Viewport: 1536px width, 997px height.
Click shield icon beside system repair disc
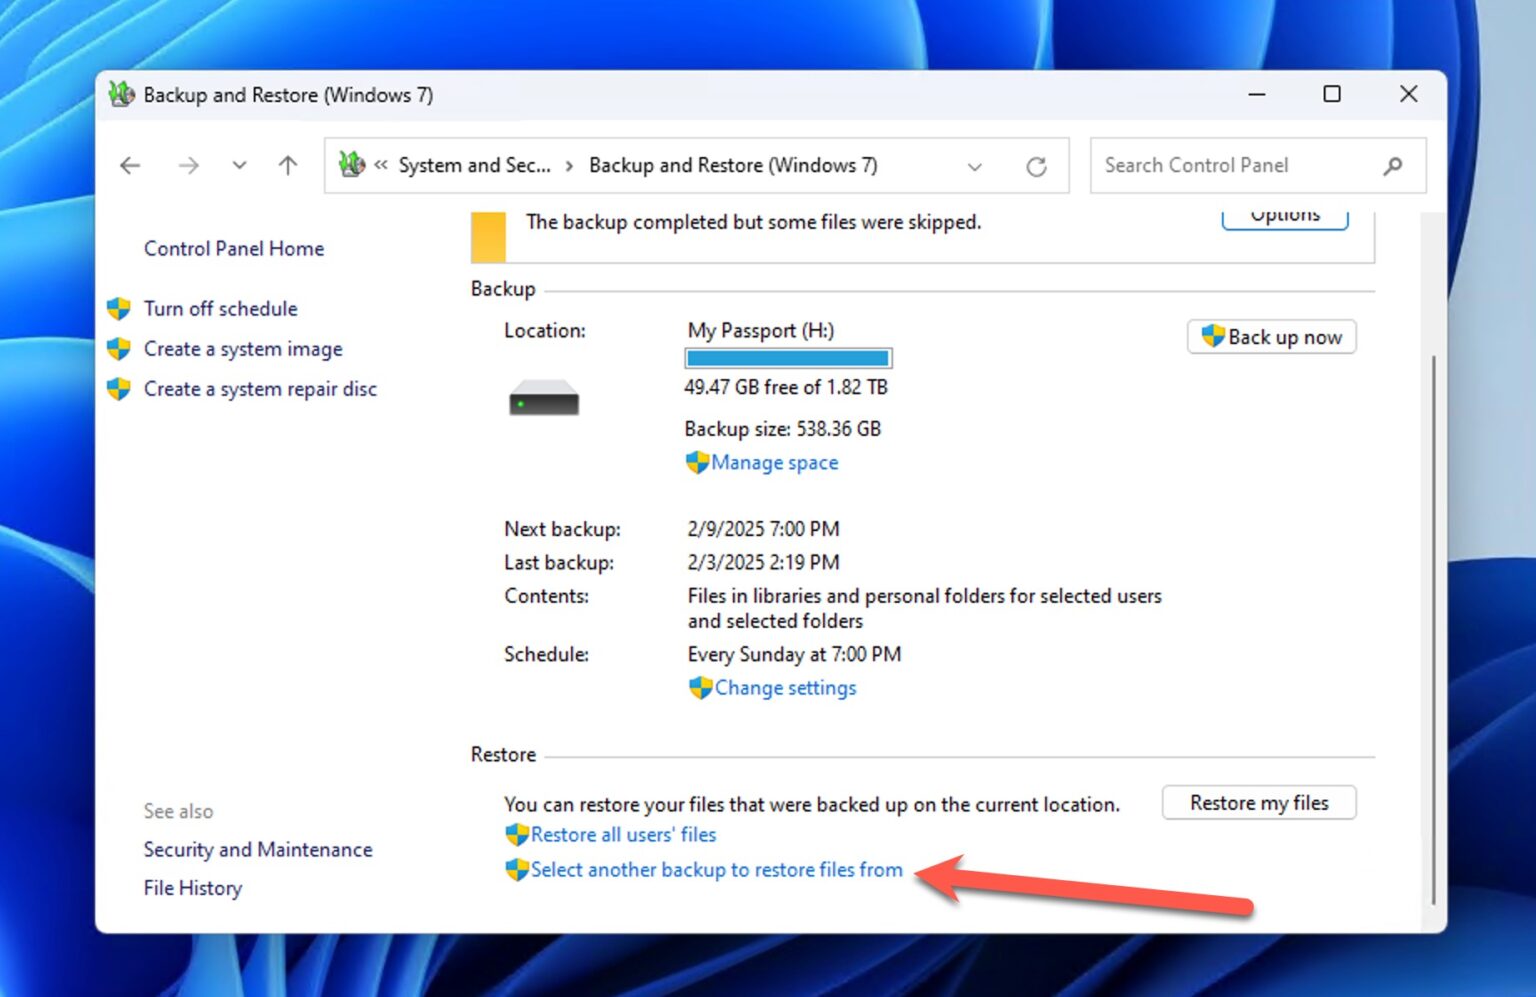(x=119, y=388)
